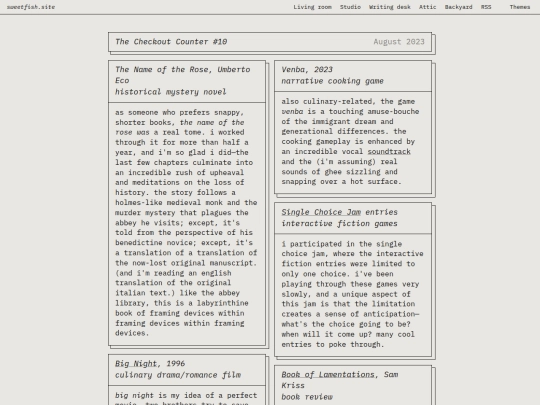Viewport: 540px width, 405px height.
Task: Click the 'amuse-bouche' text in Venba review
Action: point(393,112)
